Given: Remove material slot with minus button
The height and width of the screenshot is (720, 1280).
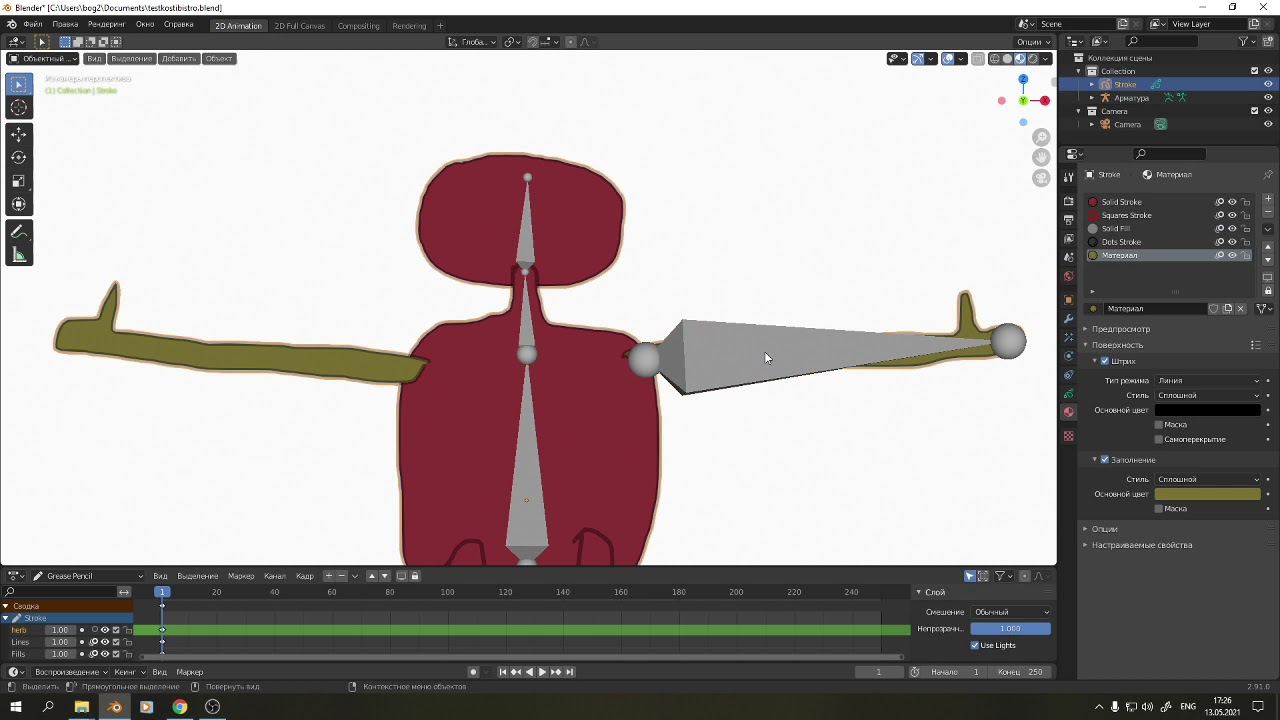Looking at the screenshot, I should click(1268, 212).
